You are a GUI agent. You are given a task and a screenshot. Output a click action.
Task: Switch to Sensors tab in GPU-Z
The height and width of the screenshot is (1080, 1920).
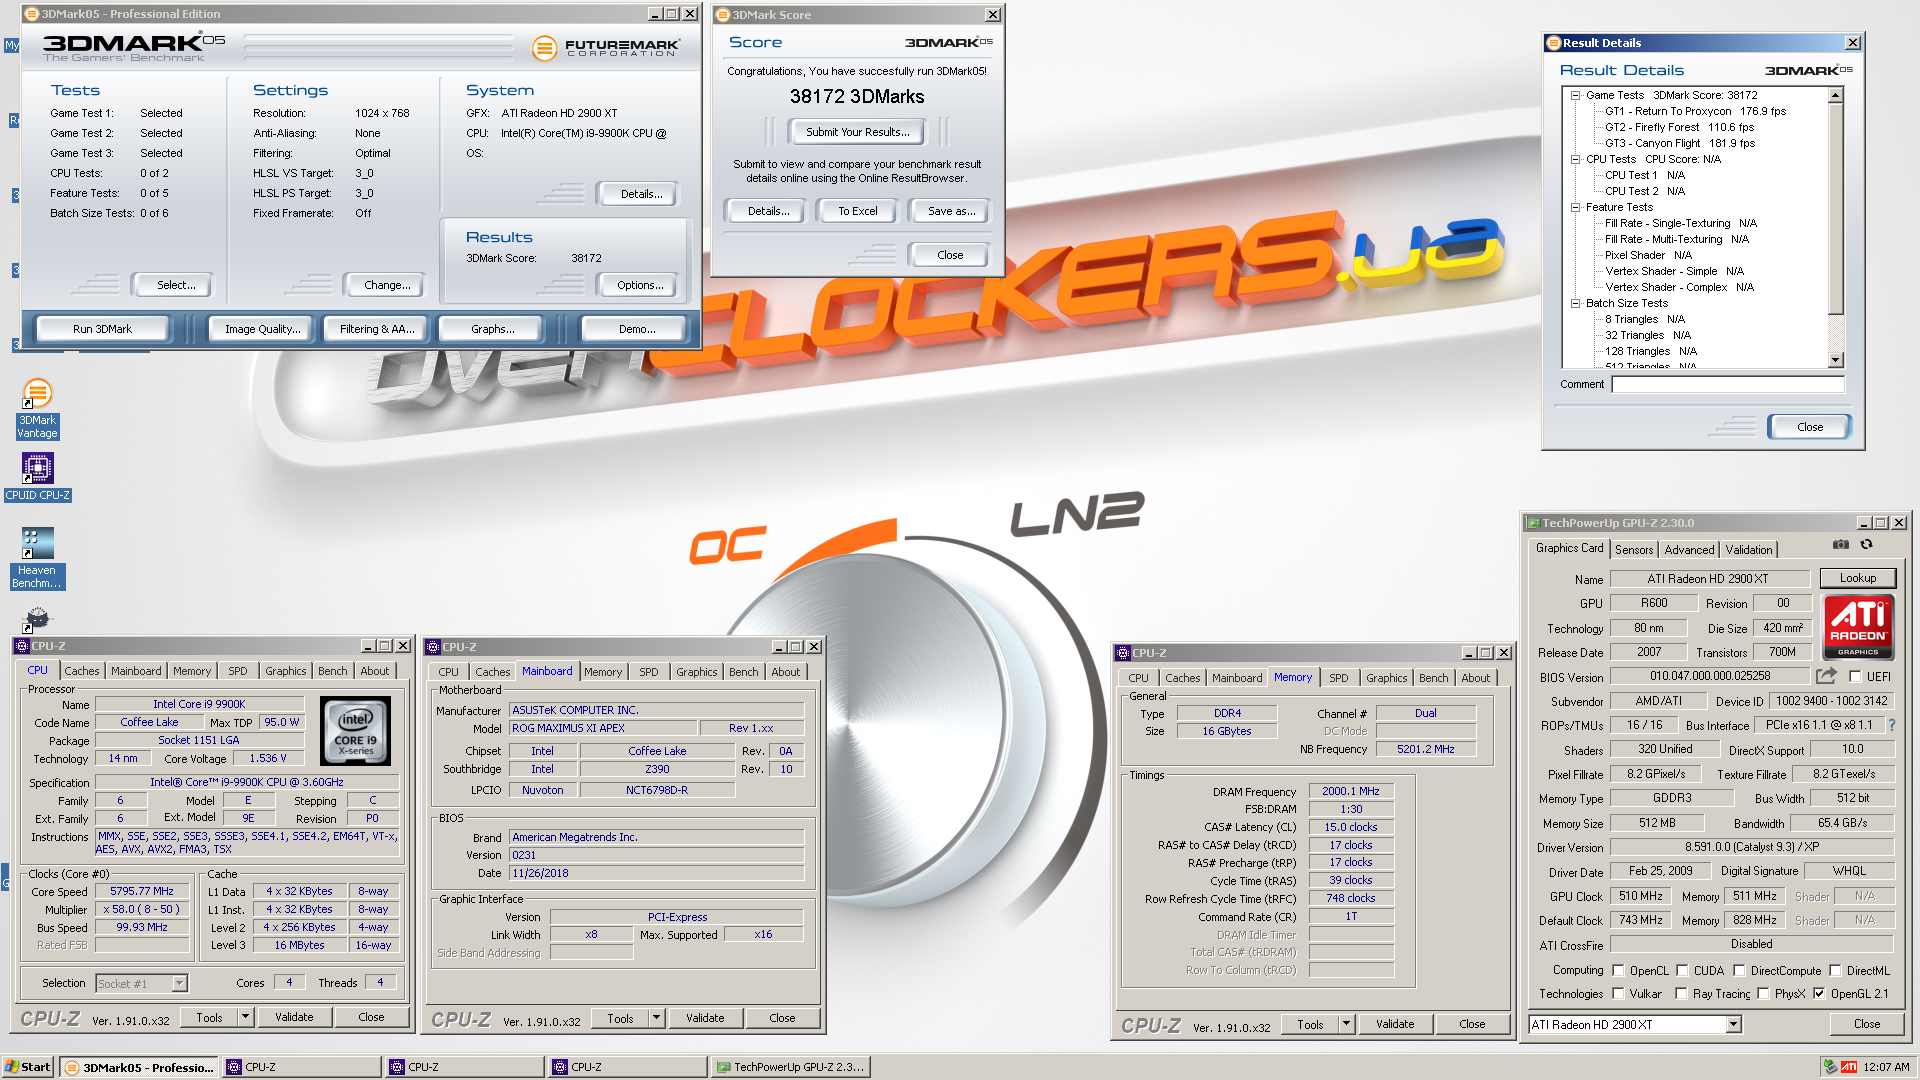pos(1634,550)
